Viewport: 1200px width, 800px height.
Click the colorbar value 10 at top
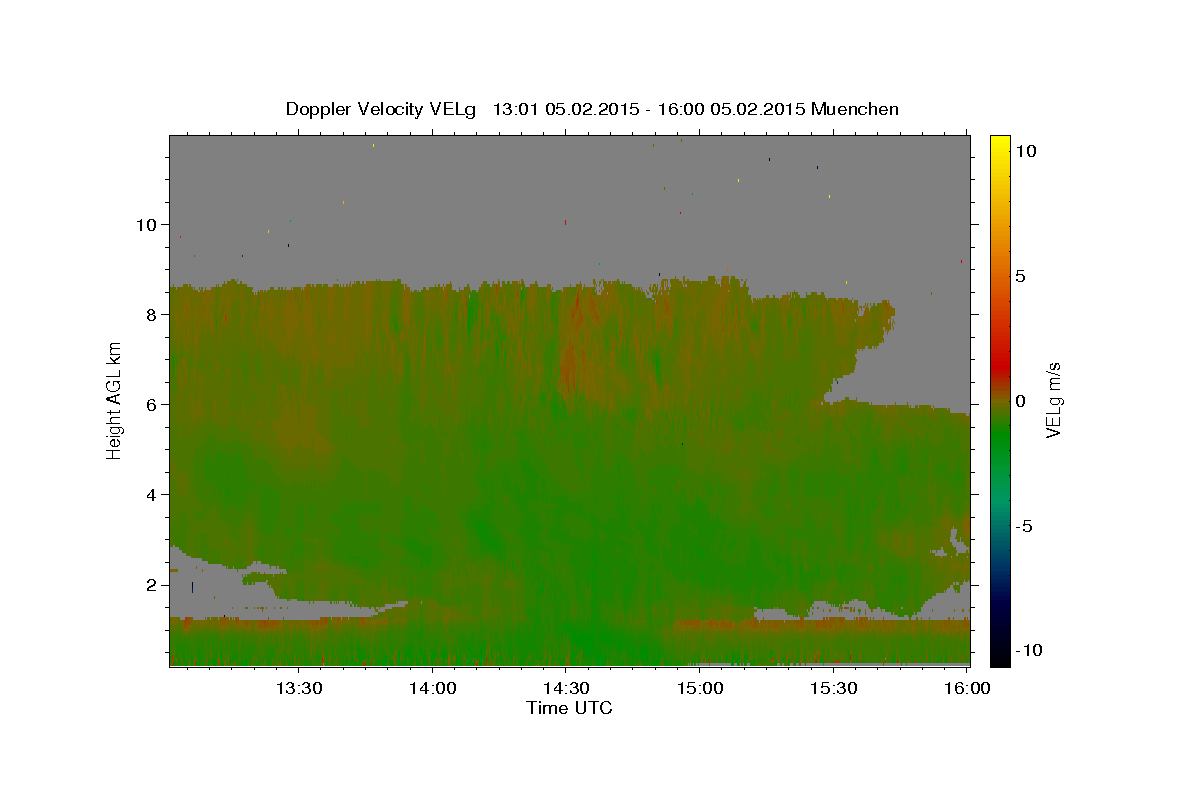[1026, 151]
